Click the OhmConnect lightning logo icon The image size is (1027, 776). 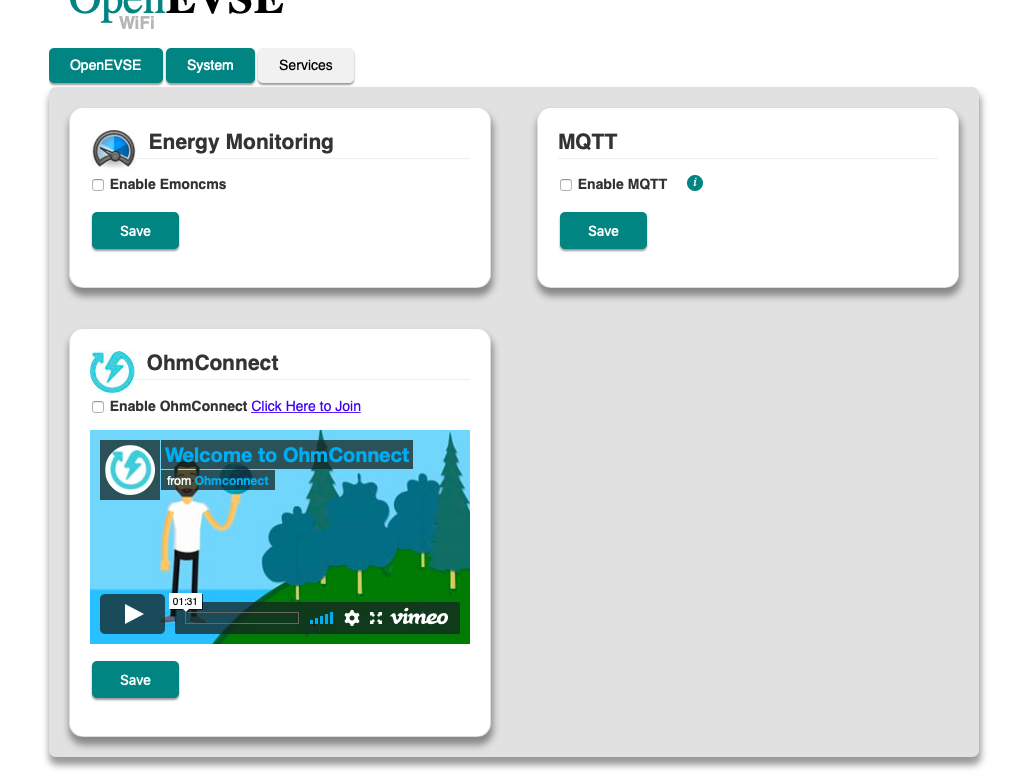click(112, 371)
